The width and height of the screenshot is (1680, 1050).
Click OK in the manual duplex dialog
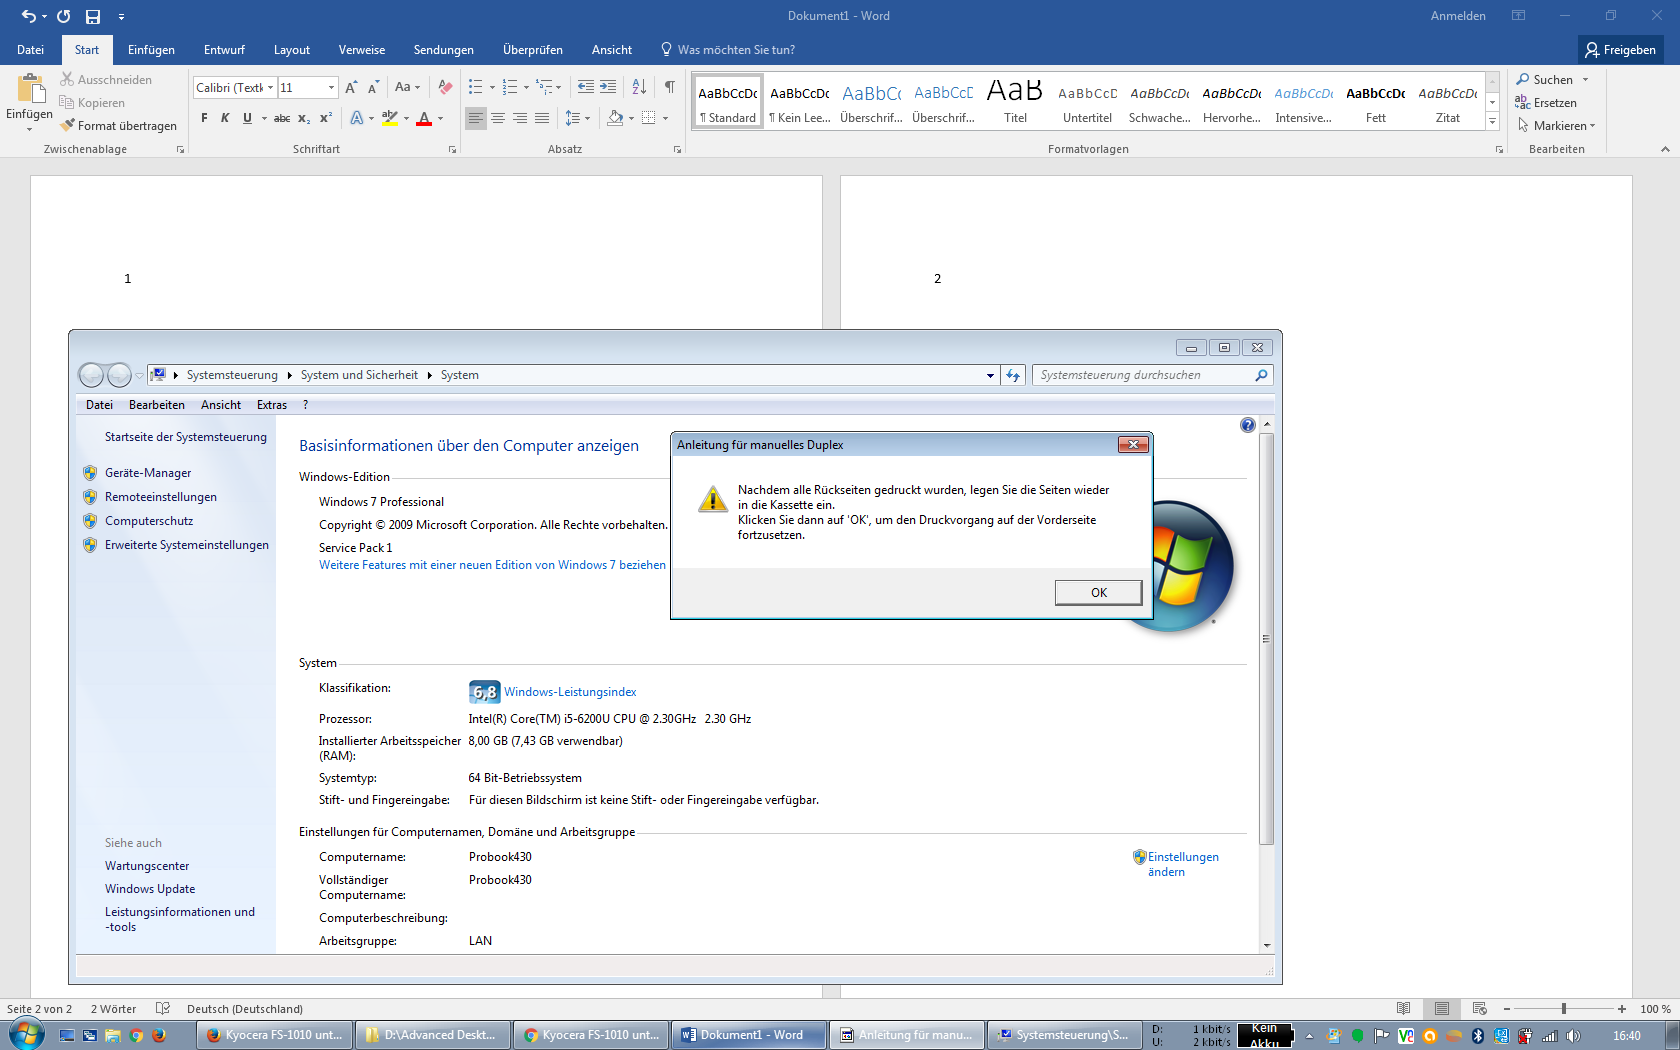1098,593
